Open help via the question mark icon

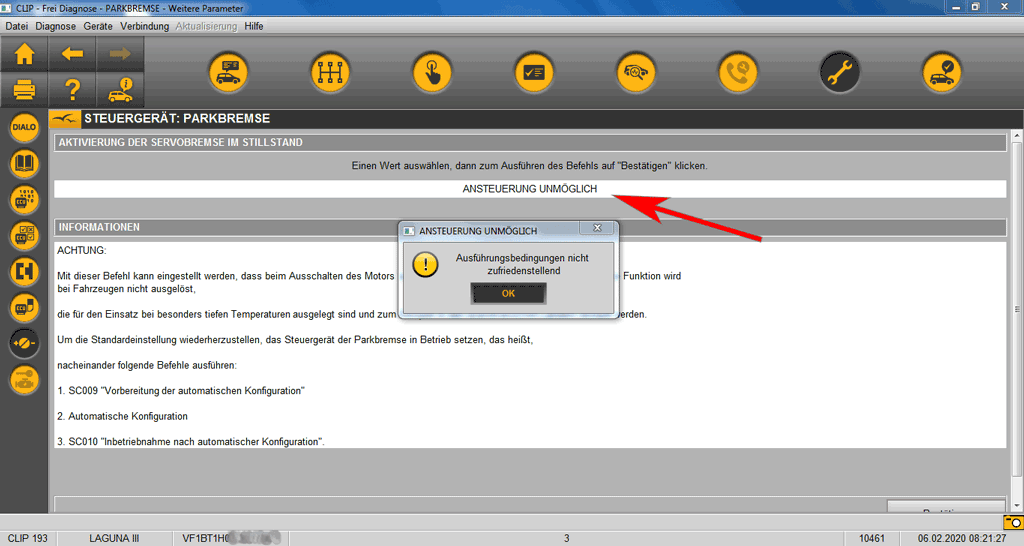click(72, 90)
